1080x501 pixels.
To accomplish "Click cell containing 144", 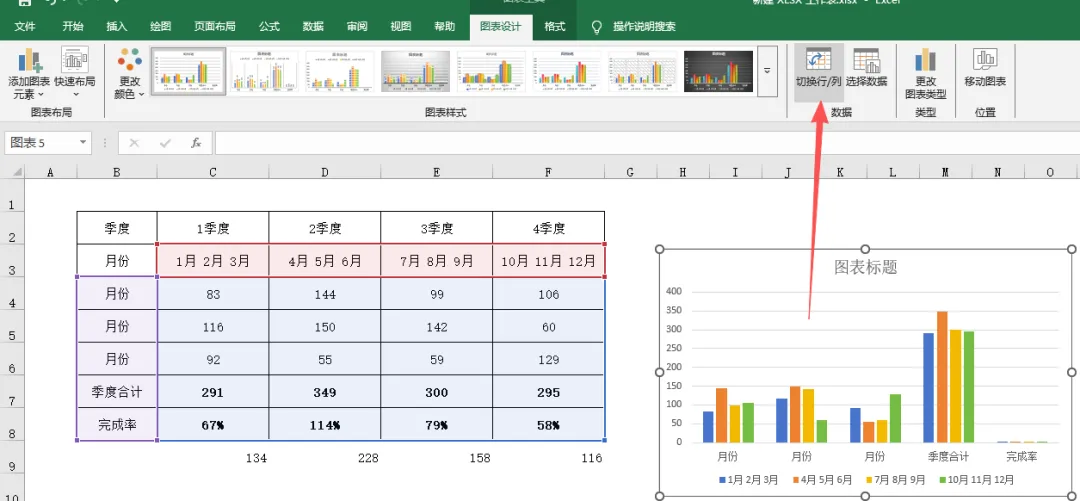I will (325, 294).
